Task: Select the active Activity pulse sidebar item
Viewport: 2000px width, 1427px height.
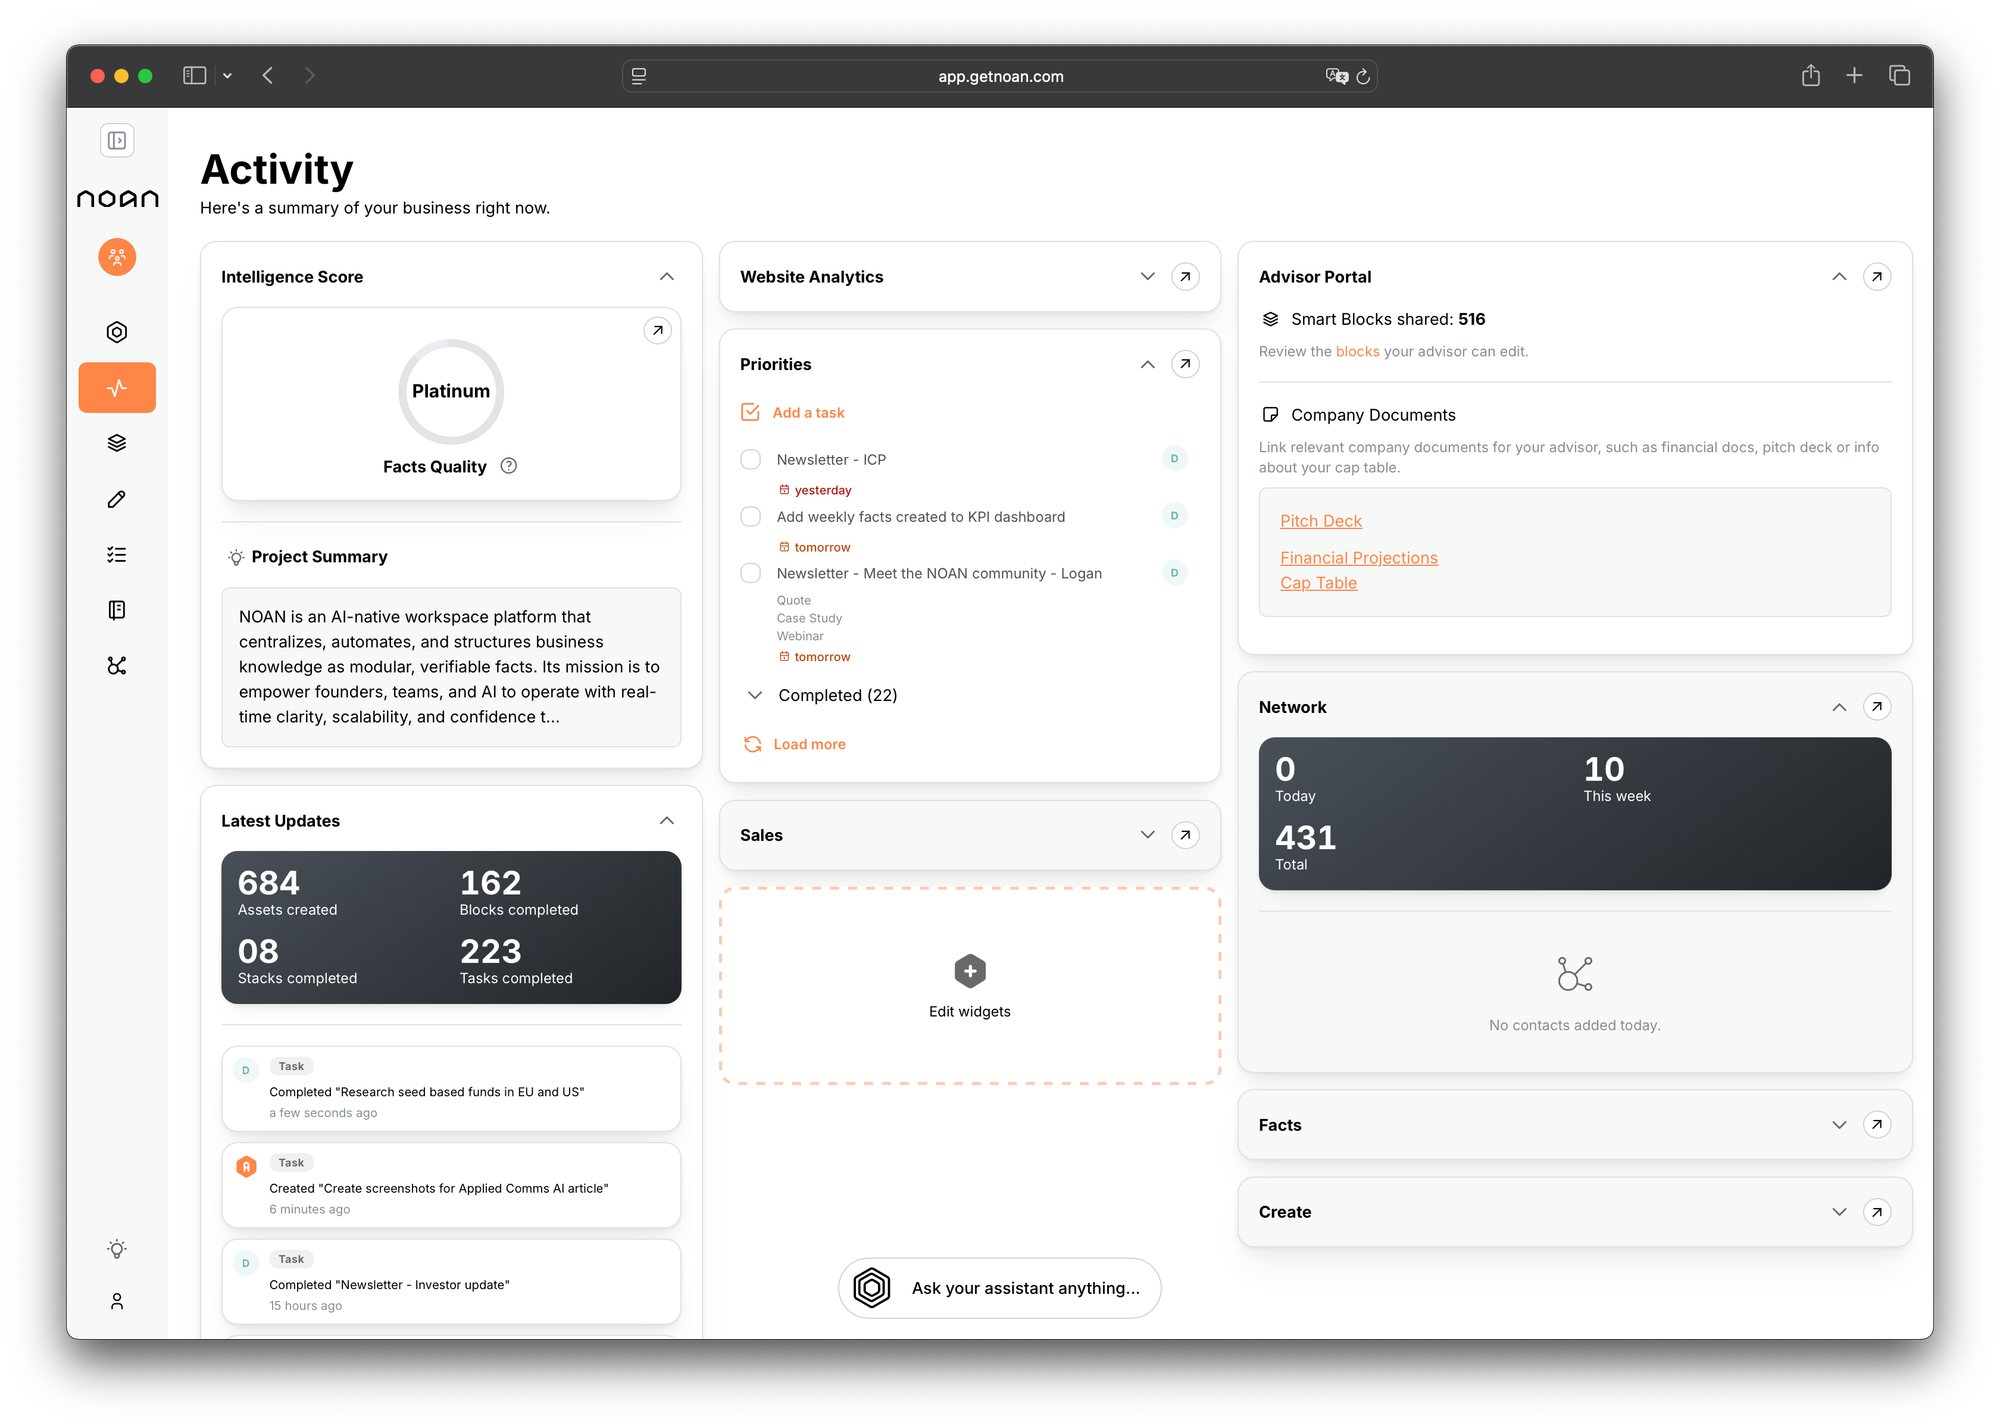Action: pos(117,388)
